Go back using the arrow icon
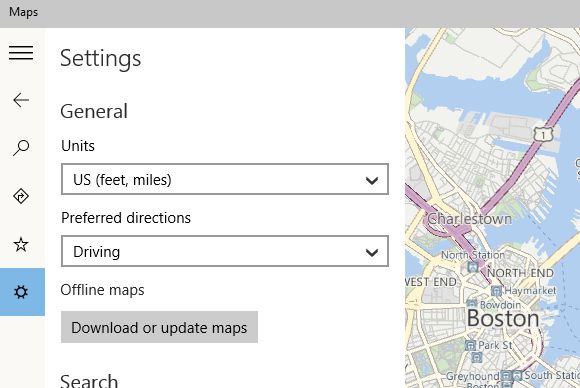The width and height of the screenshot is (580, 388). (21, 100)
